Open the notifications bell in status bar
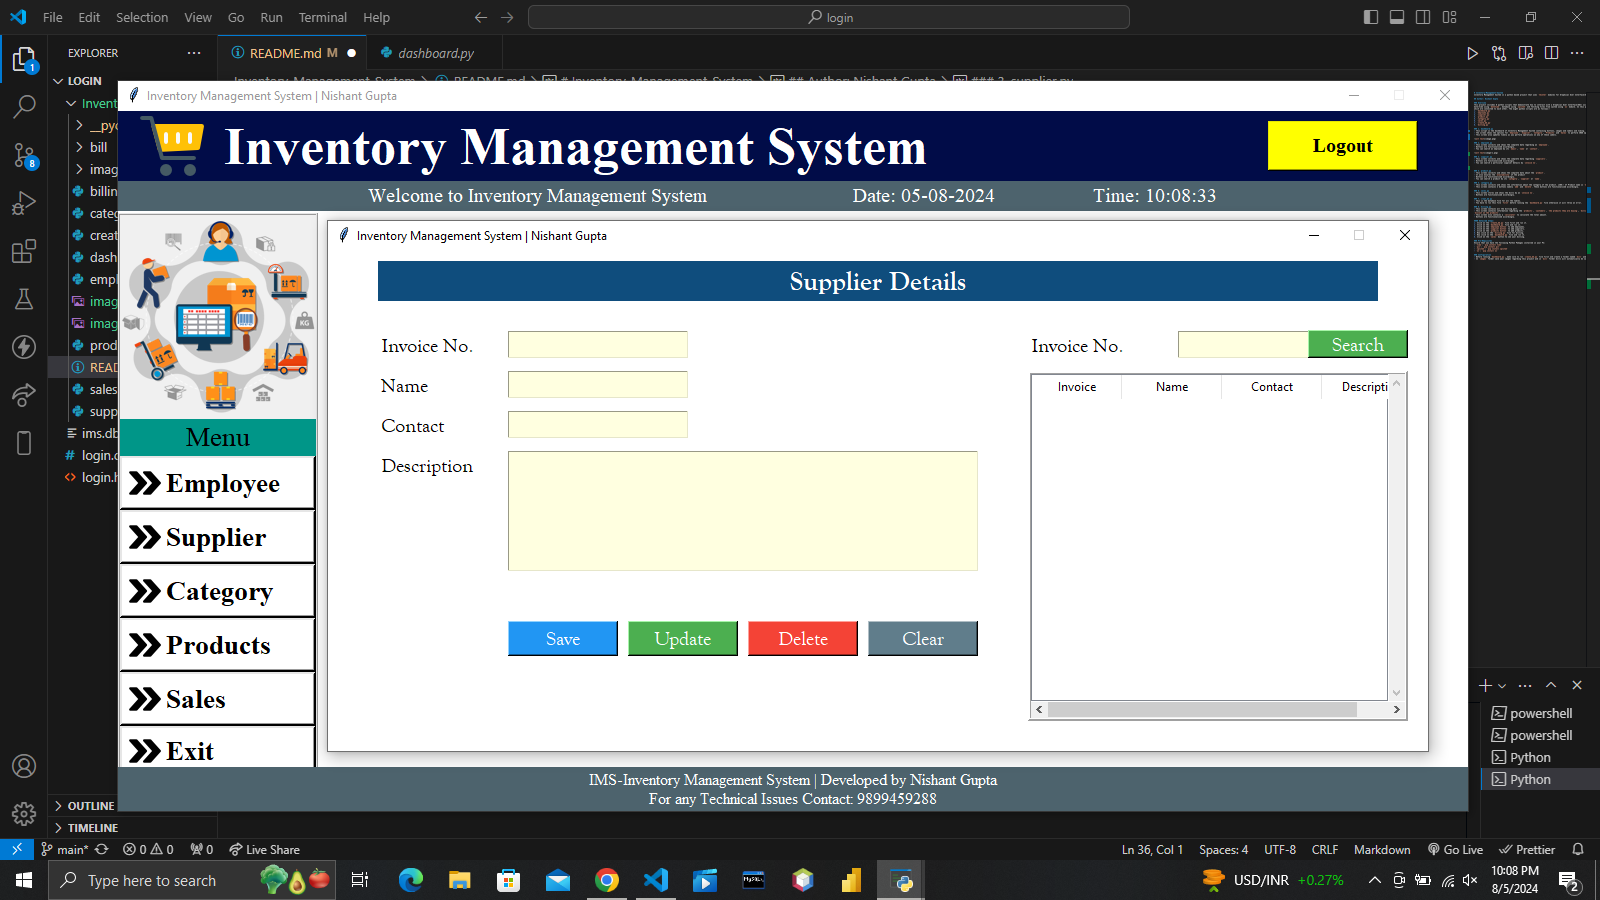Screen dimensions: 1600x900 coord(1578,849)
